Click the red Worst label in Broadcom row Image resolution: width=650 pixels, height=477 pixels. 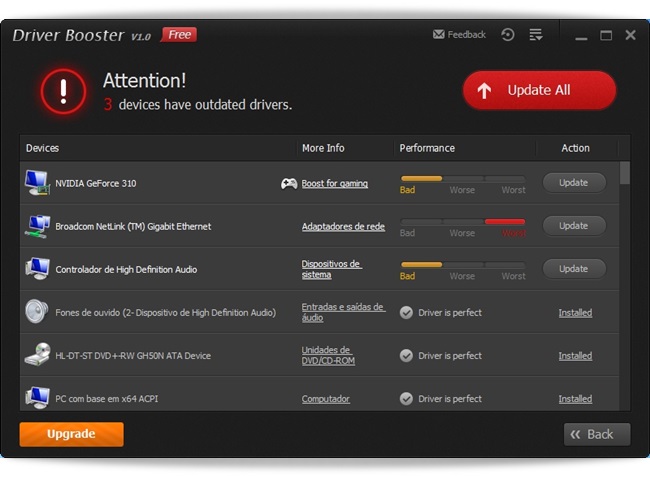coord(514,233)
